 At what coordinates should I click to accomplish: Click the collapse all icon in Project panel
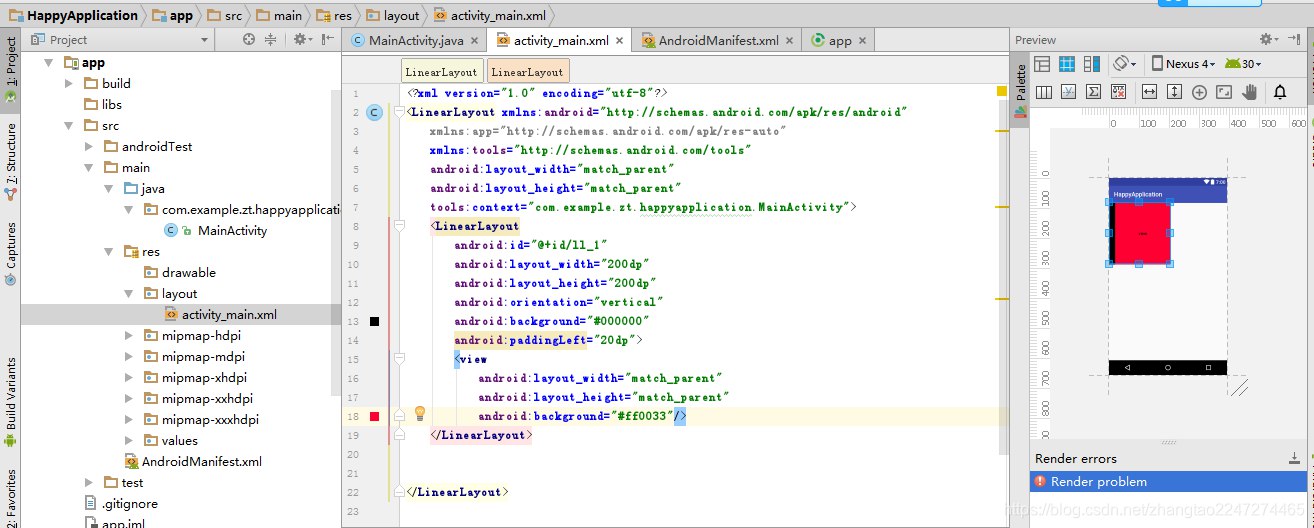click(x=271, y=40)
